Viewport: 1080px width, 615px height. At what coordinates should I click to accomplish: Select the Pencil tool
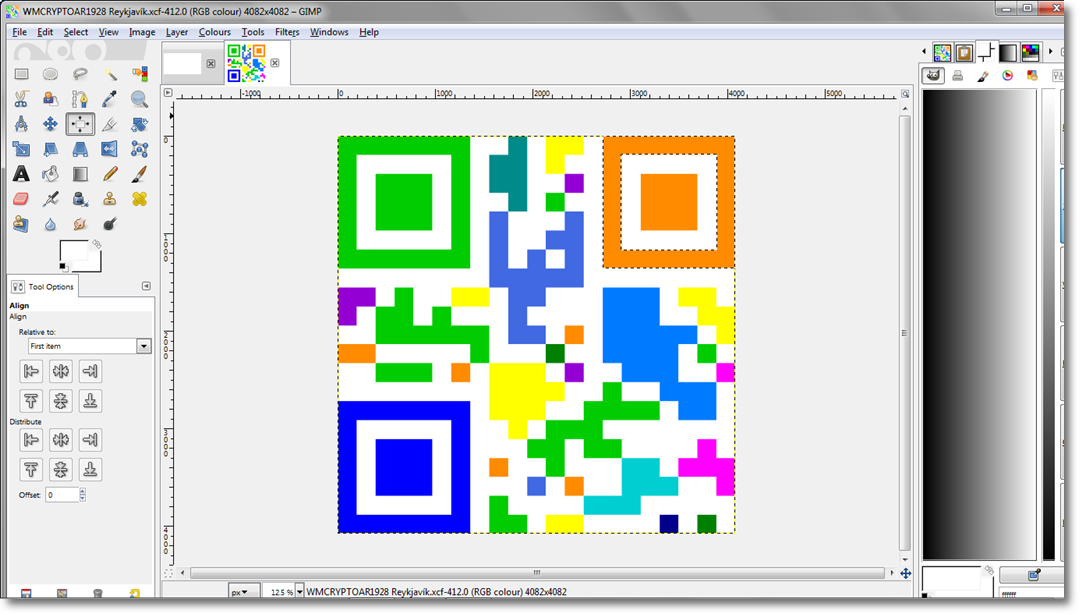[x=110, y=174]
